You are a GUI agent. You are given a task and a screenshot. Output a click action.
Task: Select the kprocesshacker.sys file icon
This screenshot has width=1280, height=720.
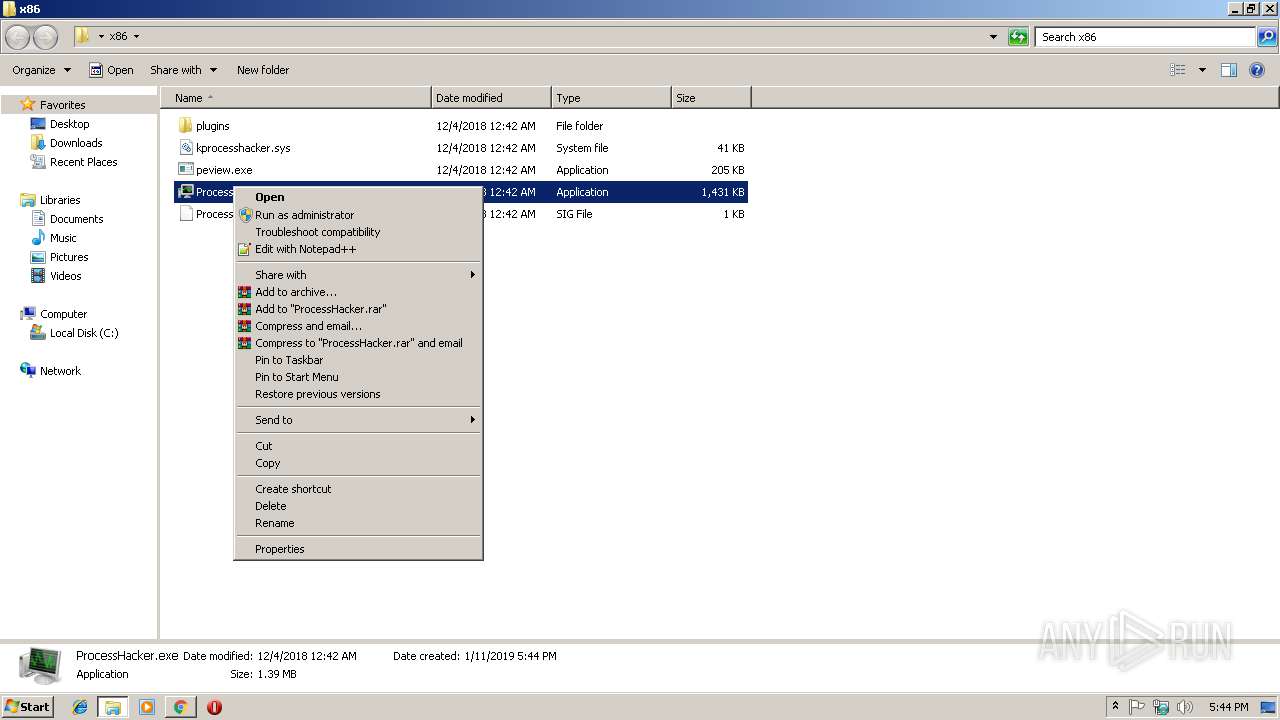pyautogui.click(x=185, y=148)
